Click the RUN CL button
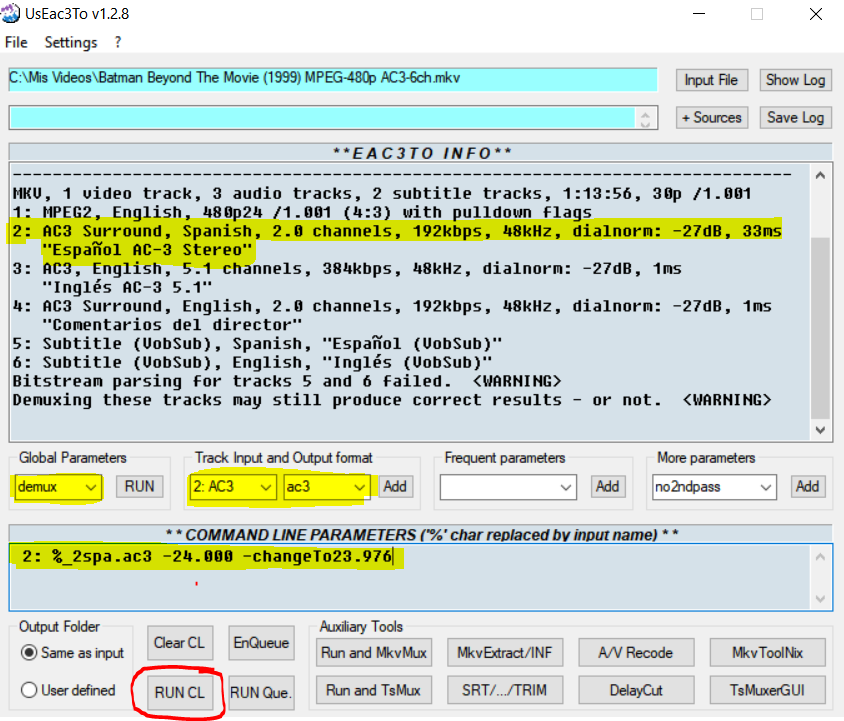 click(179, 692)
